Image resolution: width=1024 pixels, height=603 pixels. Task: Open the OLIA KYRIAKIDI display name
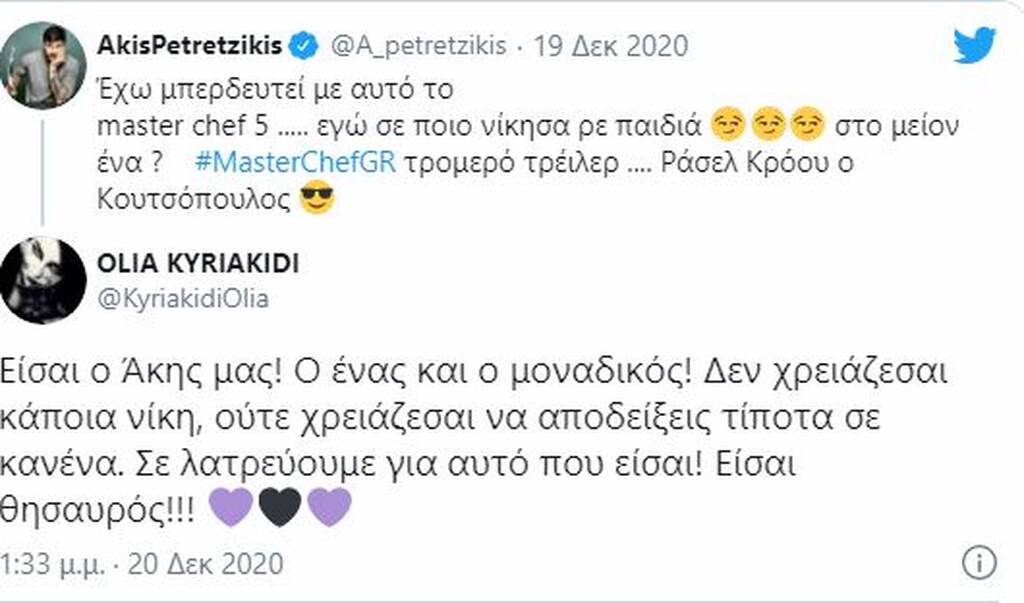(198, 263)
